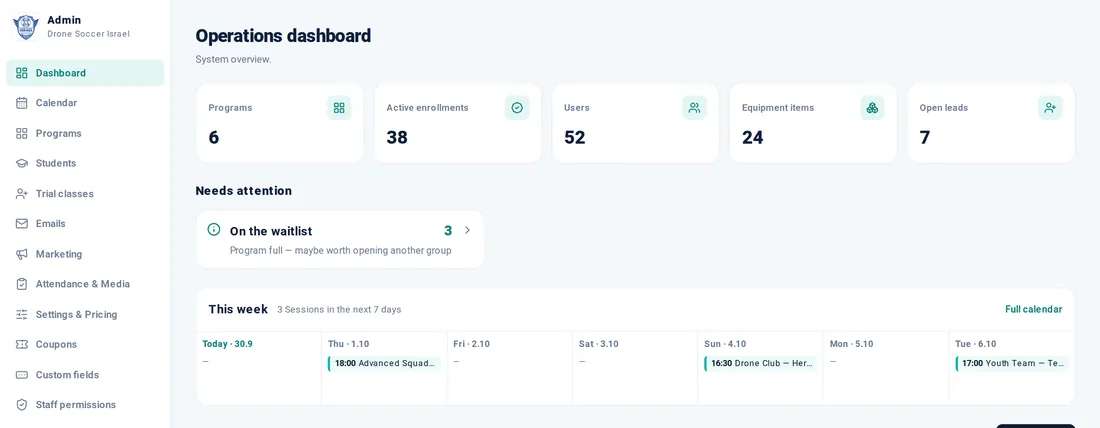Screen dimensions: 1100x428
Task: Click the Custom fields icon
Action: (22, 375)
